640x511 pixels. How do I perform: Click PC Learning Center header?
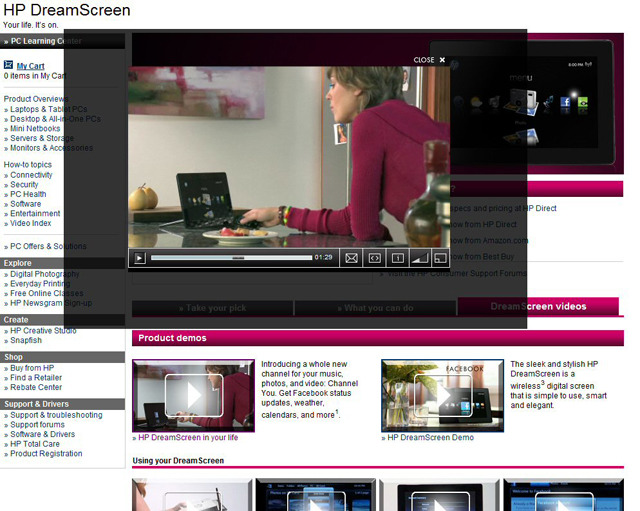click(x=62, y=41)
